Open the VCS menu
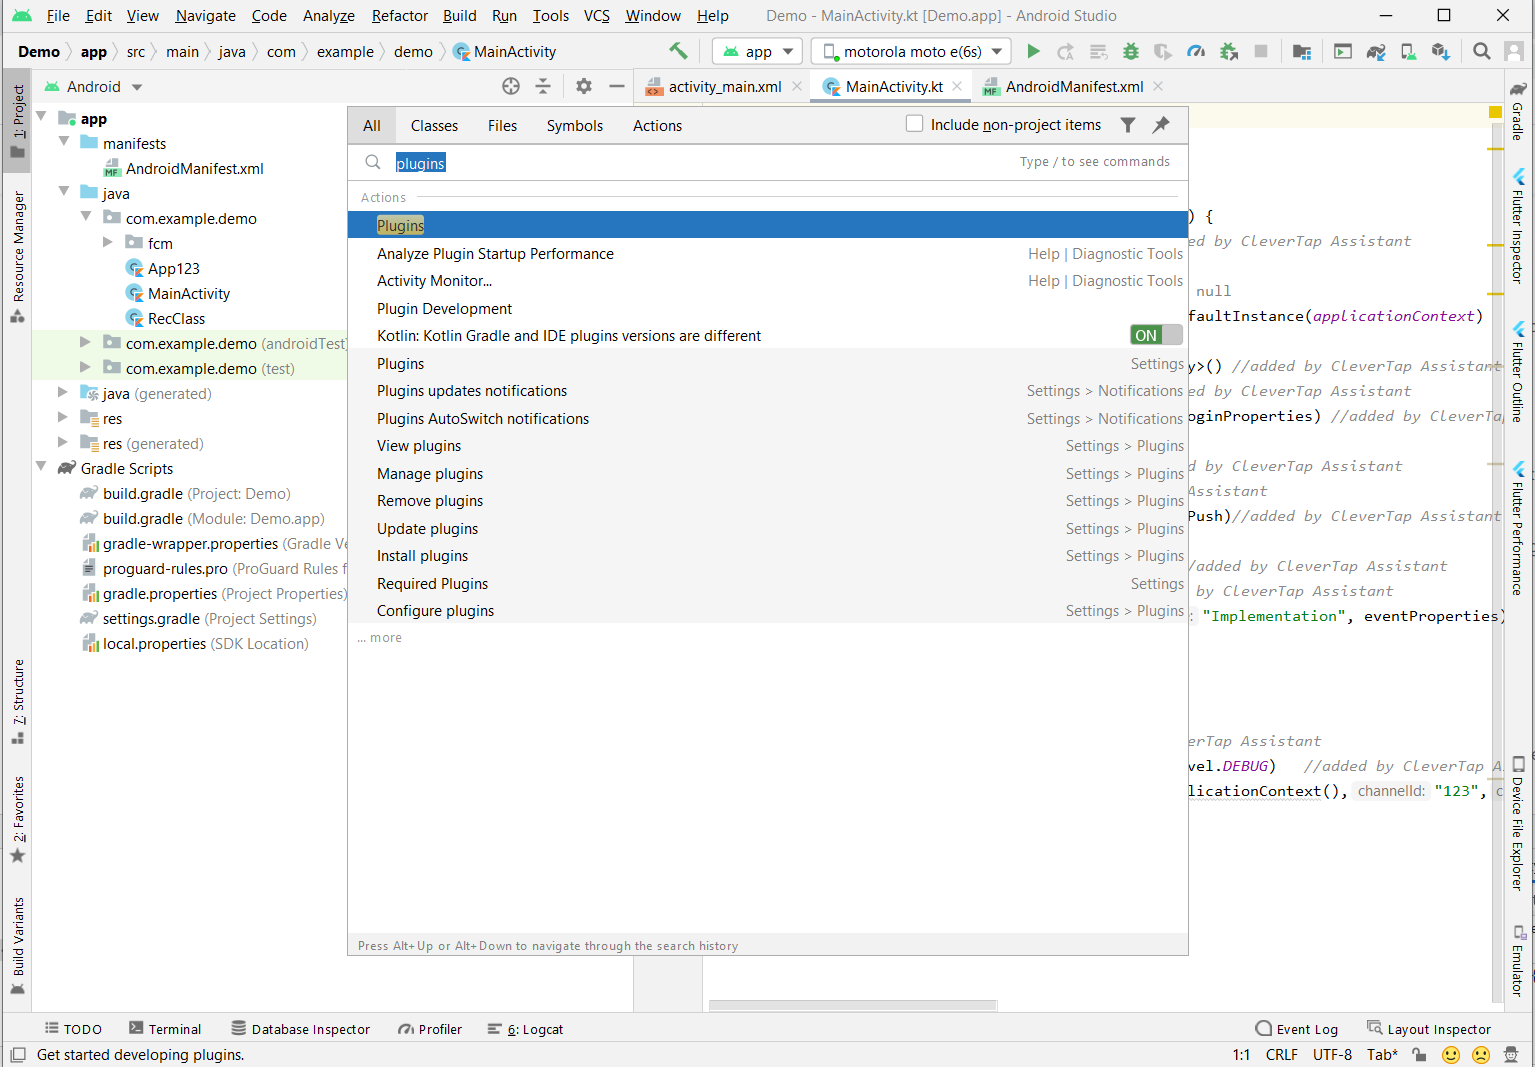Screen dimensions: 1535x1067 click(x=597, y=15)
